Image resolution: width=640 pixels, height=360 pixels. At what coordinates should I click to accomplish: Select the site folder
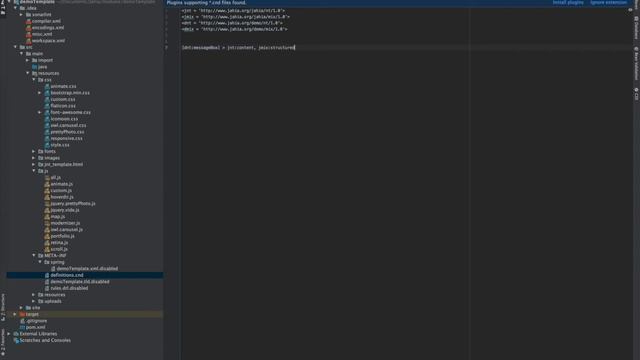36,308
